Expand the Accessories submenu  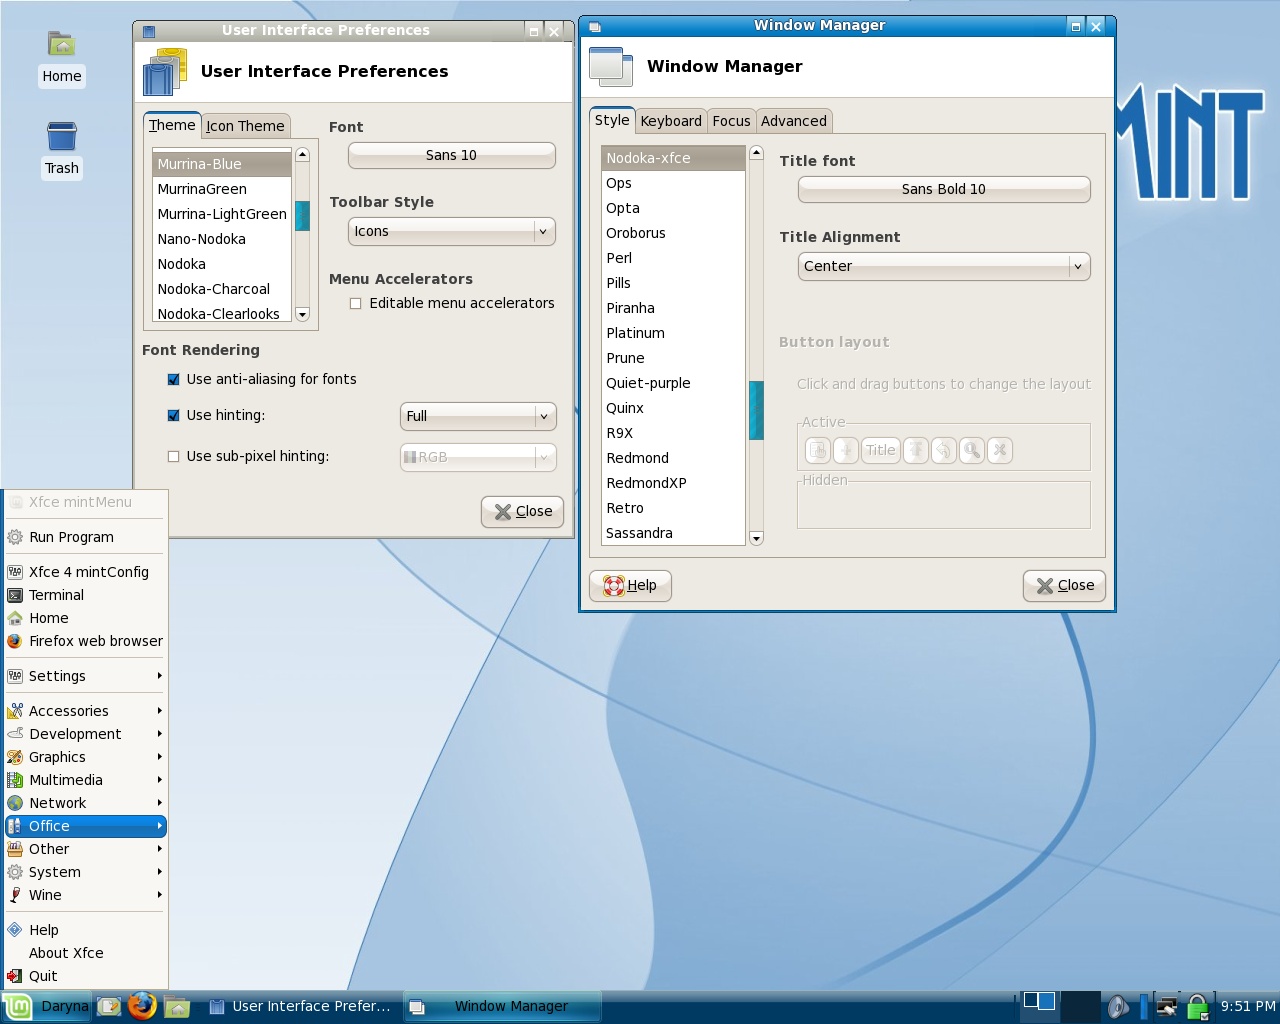[85, 711]
